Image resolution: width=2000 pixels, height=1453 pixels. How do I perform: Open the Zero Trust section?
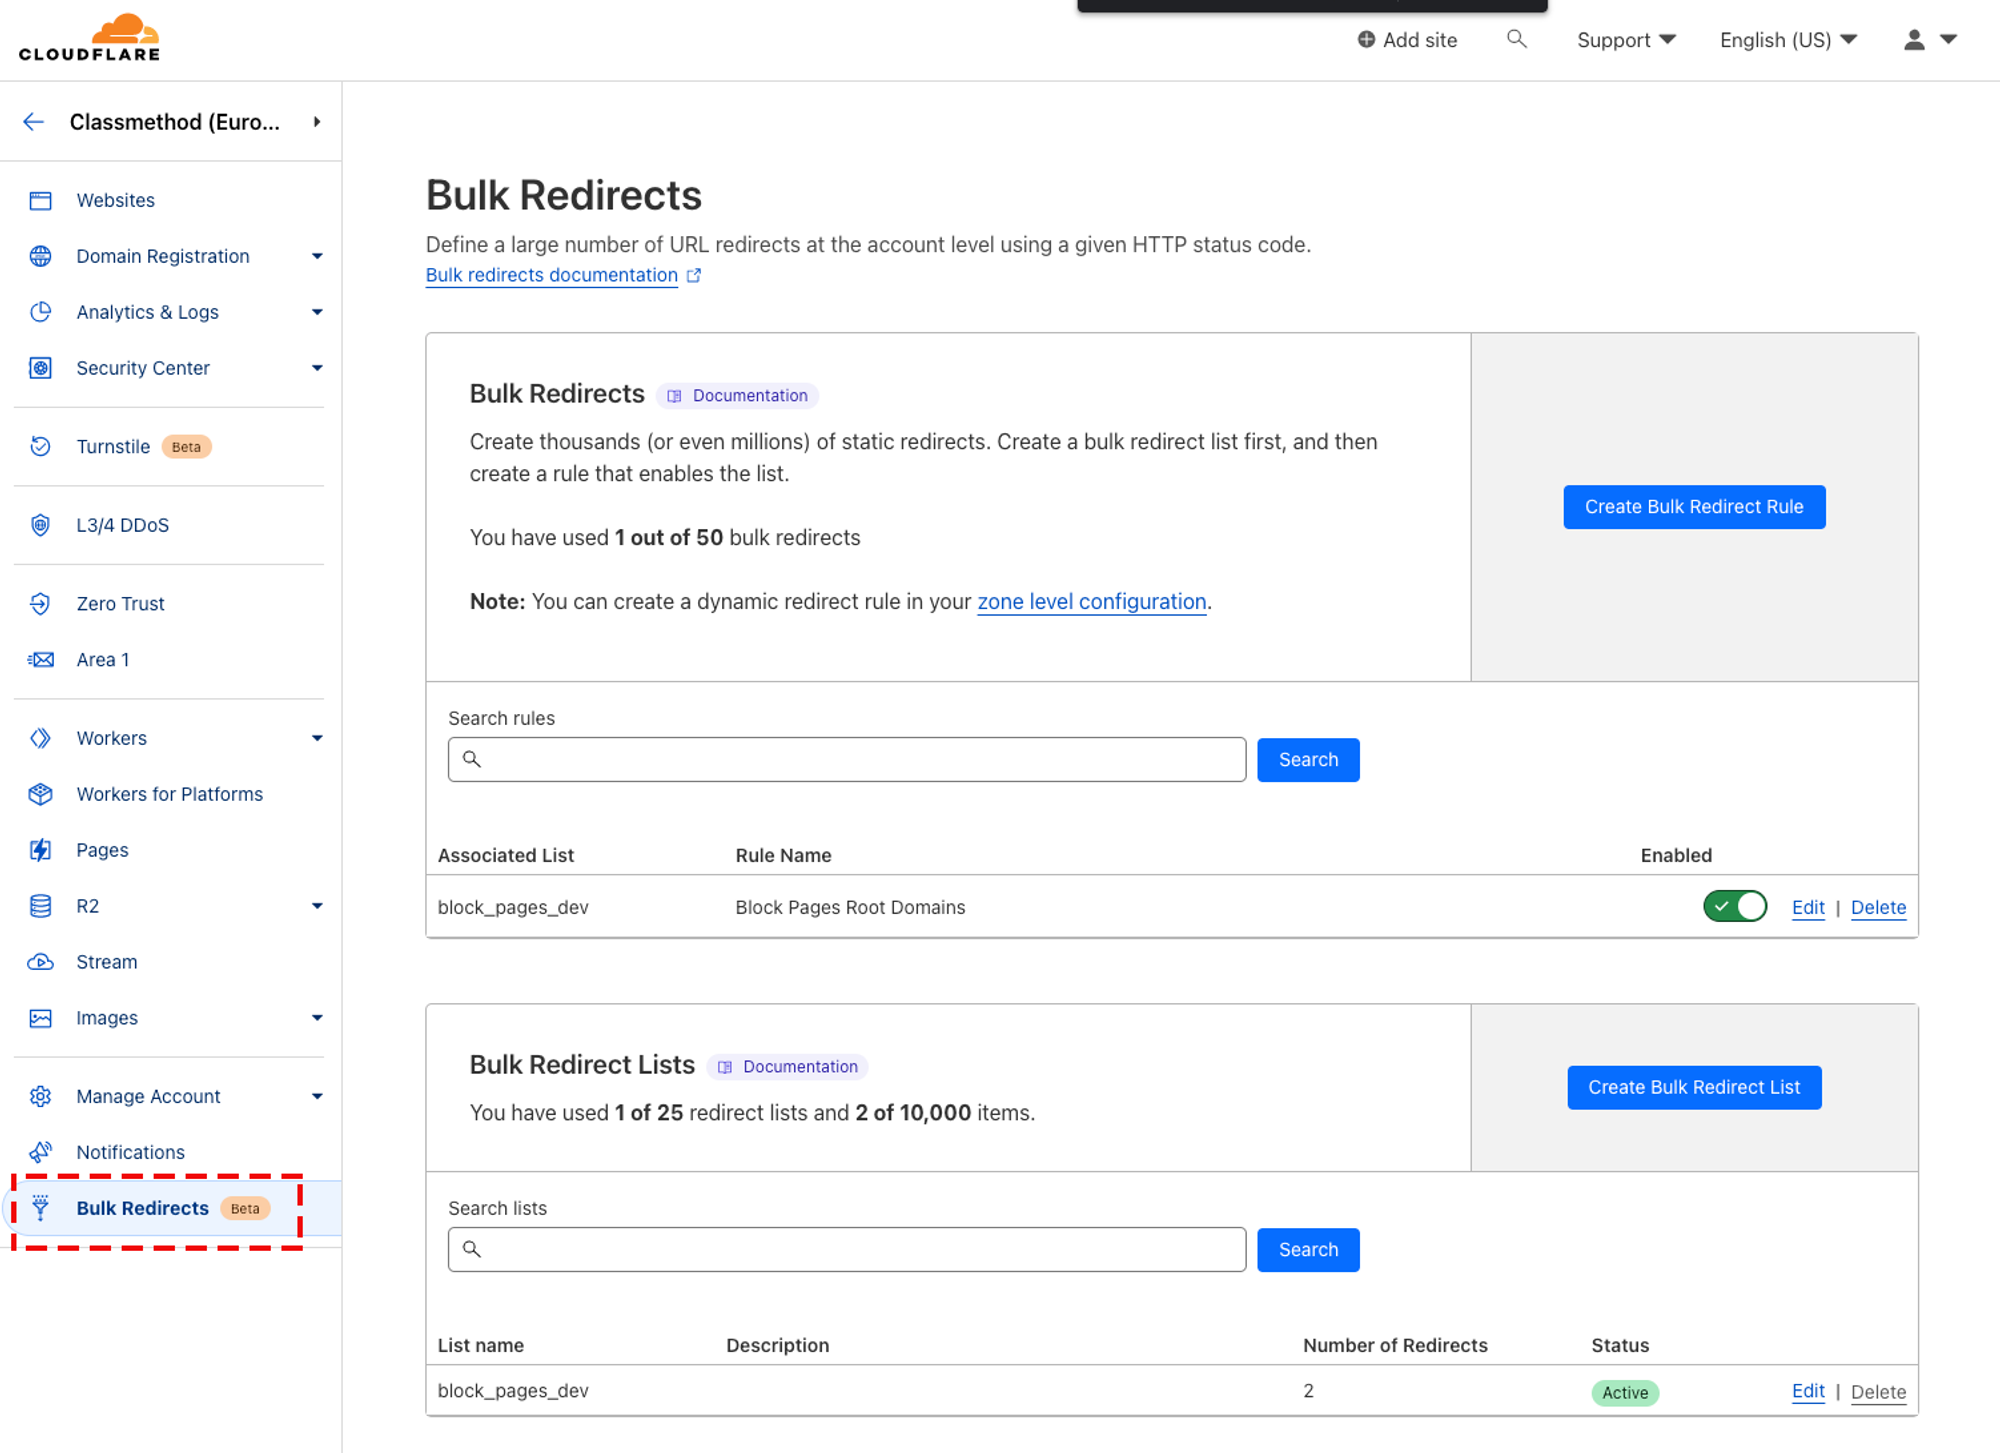[x=120, y=603]
